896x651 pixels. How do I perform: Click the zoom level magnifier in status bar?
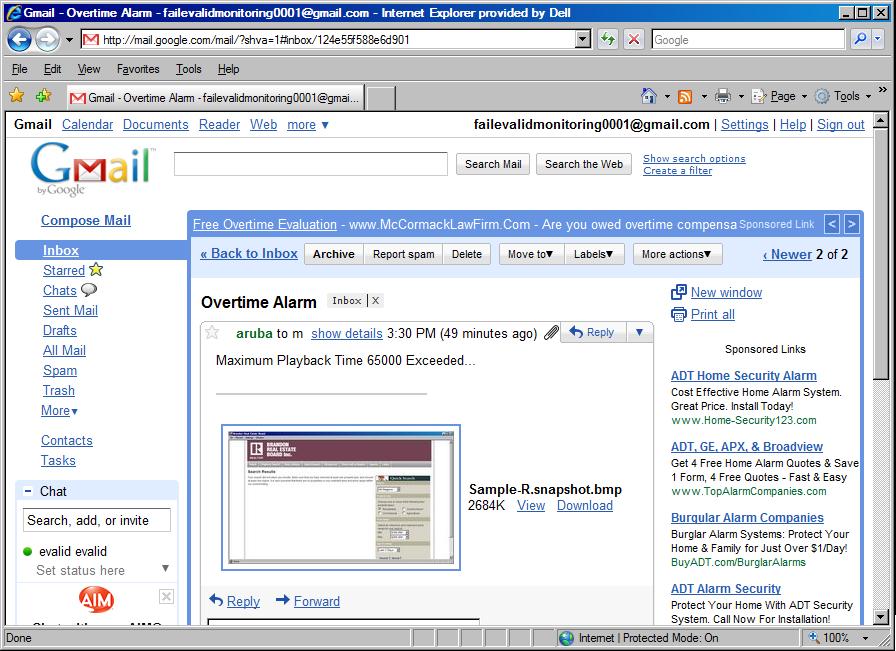[x=812, y=637]
